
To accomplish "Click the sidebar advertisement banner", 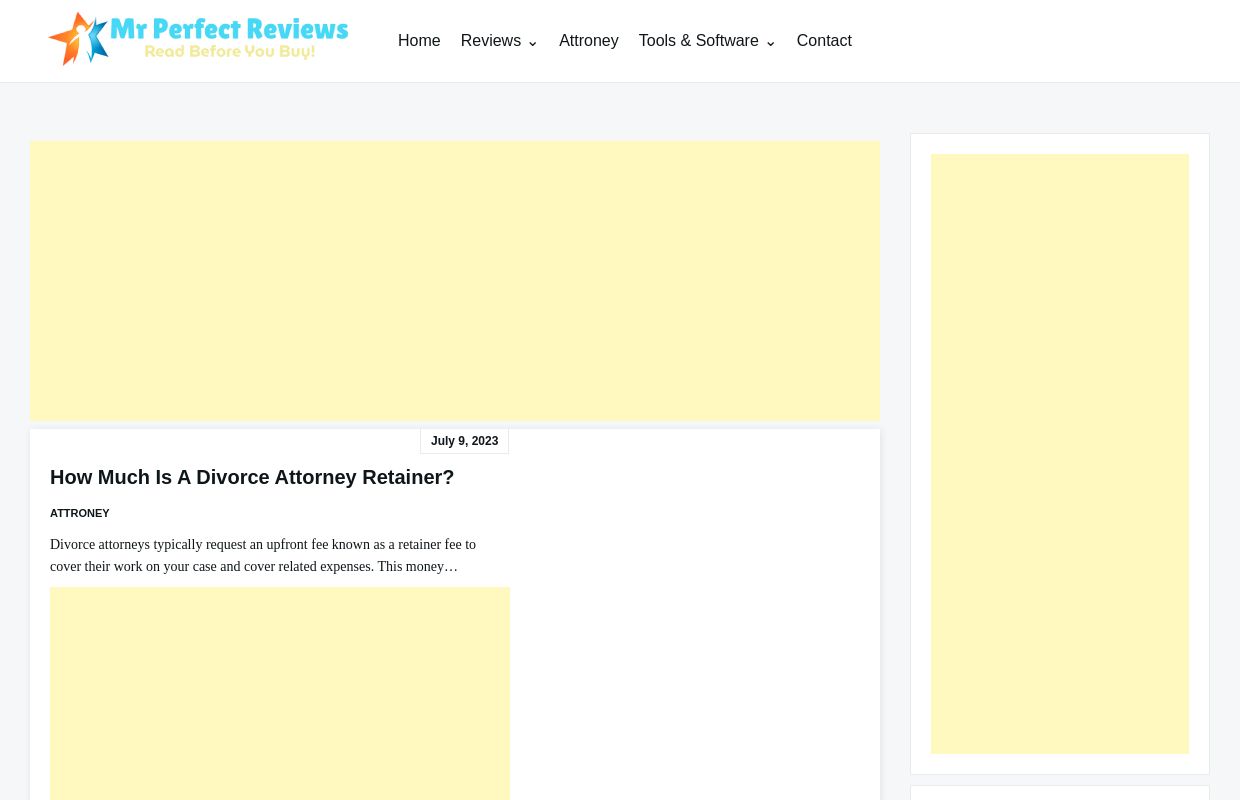I will coord(1060,454).
